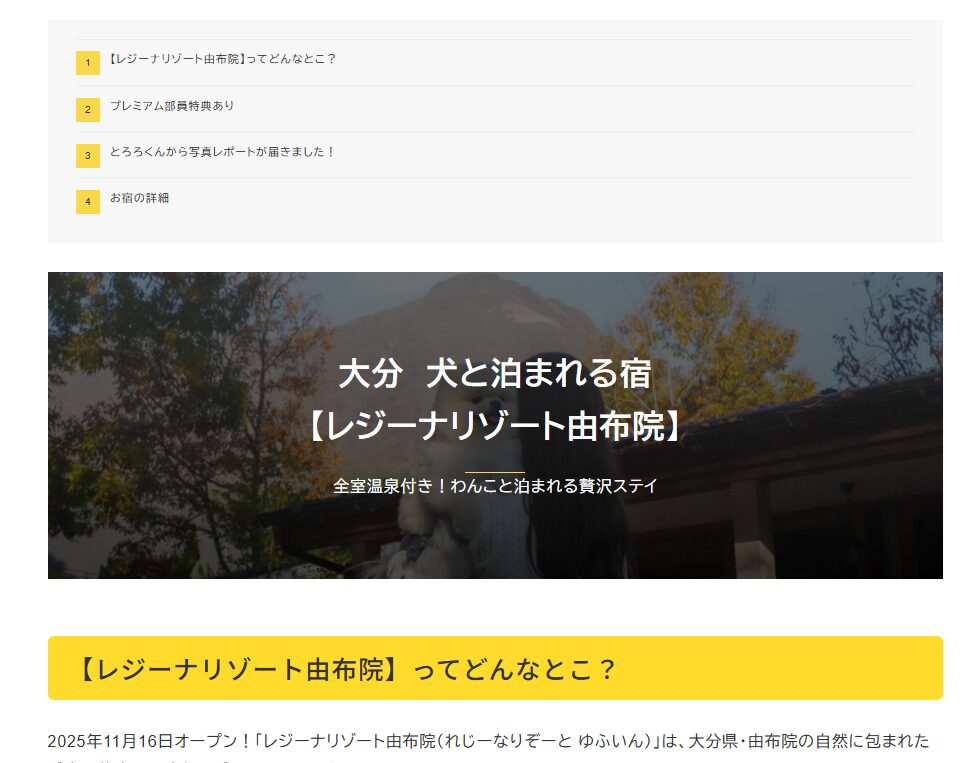Open 【レジーナリゾート由布院】ってどんなとこ？ contents link
971x763 pixels.
[x=222, y=59]
